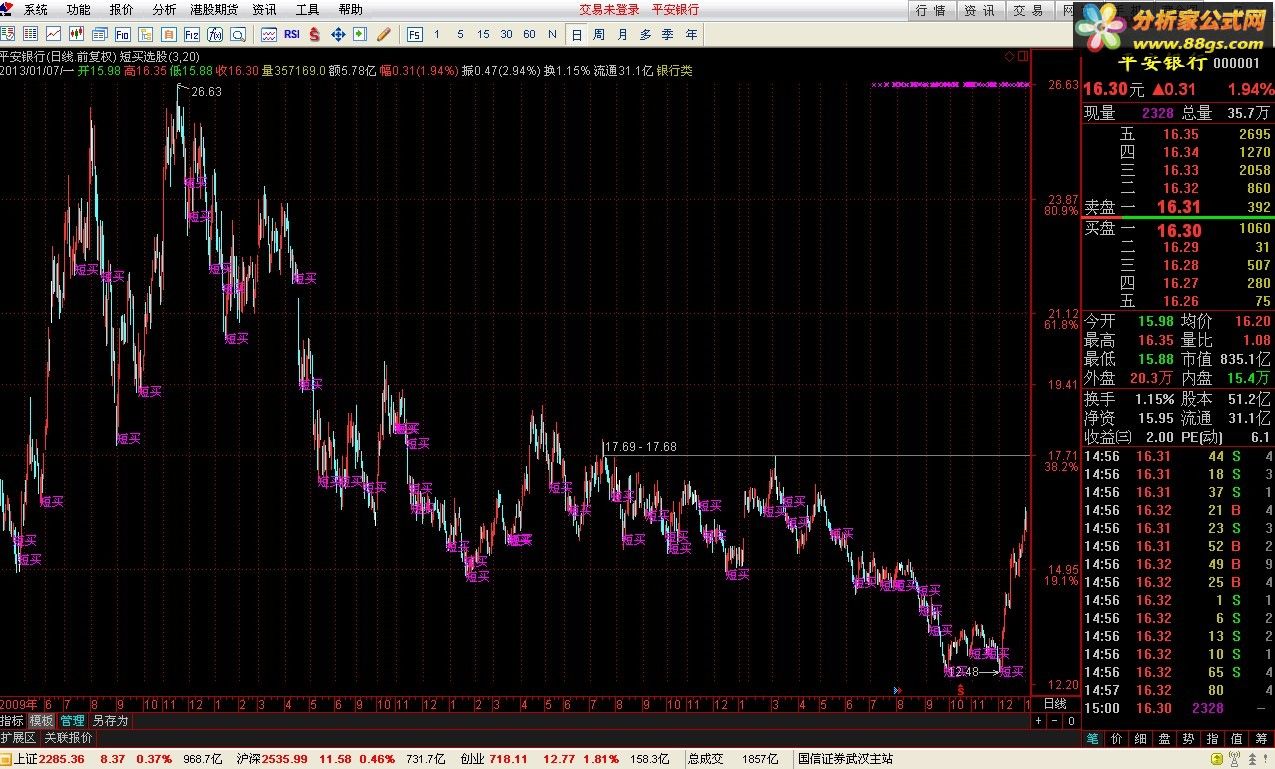Click the 另存为 tab below chart

(110, 720)
